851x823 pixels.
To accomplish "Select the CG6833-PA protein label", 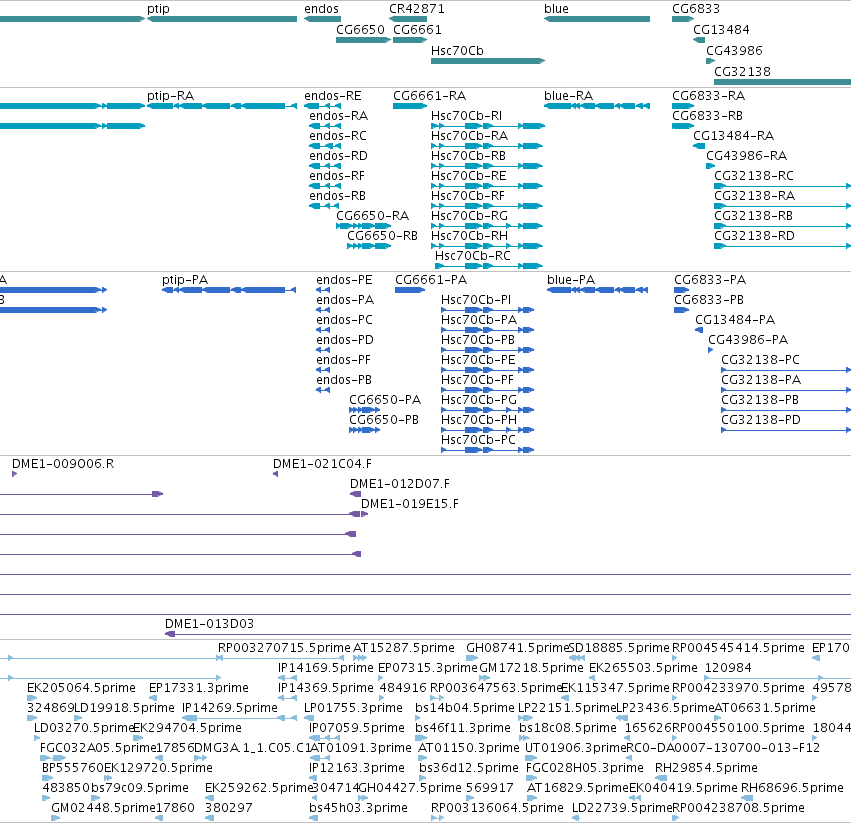I will pos(710,280).
